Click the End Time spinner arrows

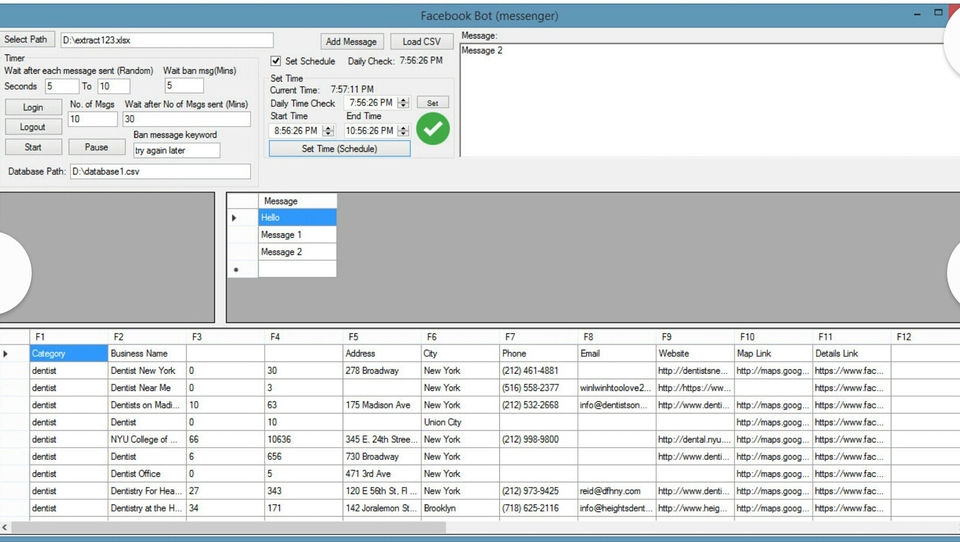click(x=403, y=130)
